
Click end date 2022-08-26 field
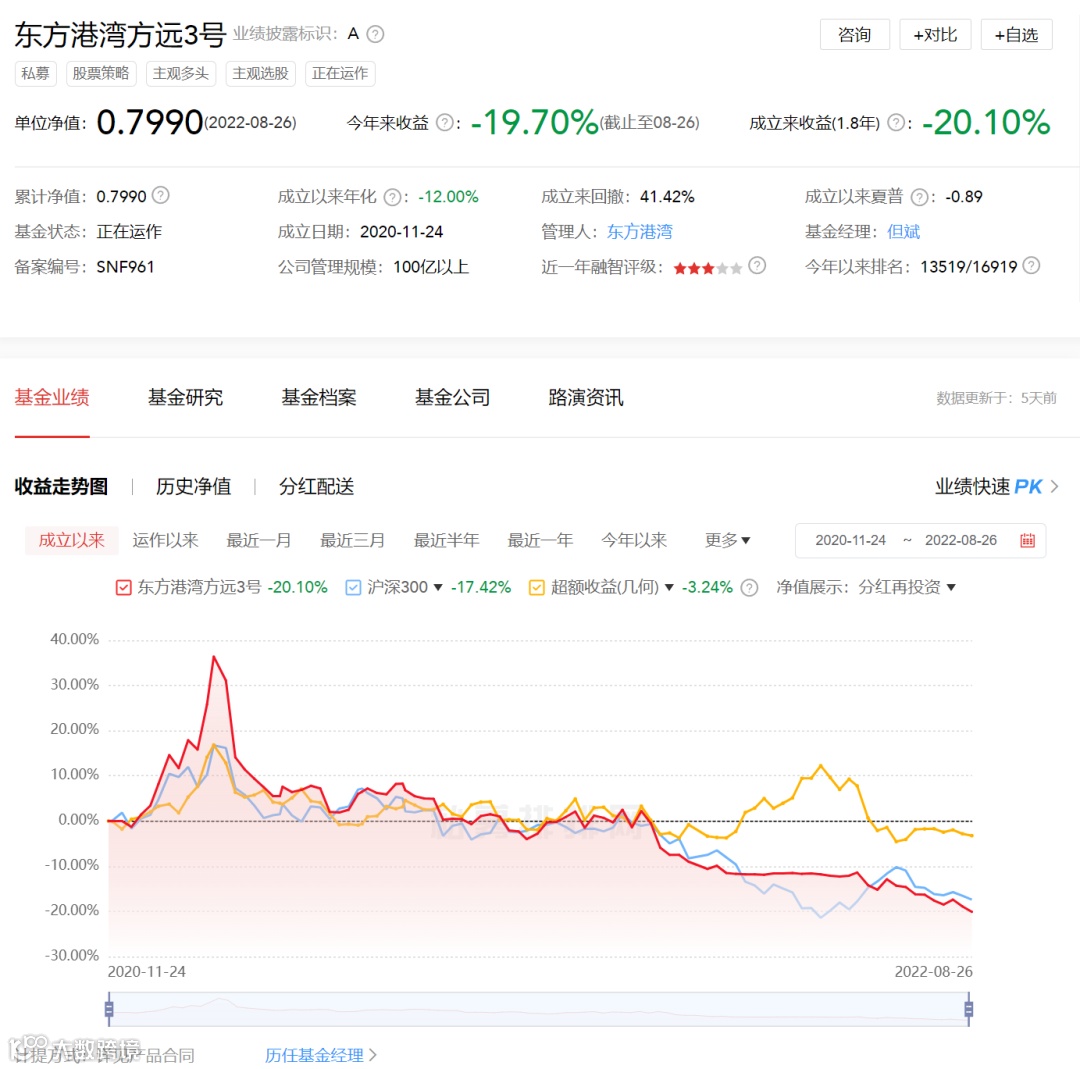[960, 540]
